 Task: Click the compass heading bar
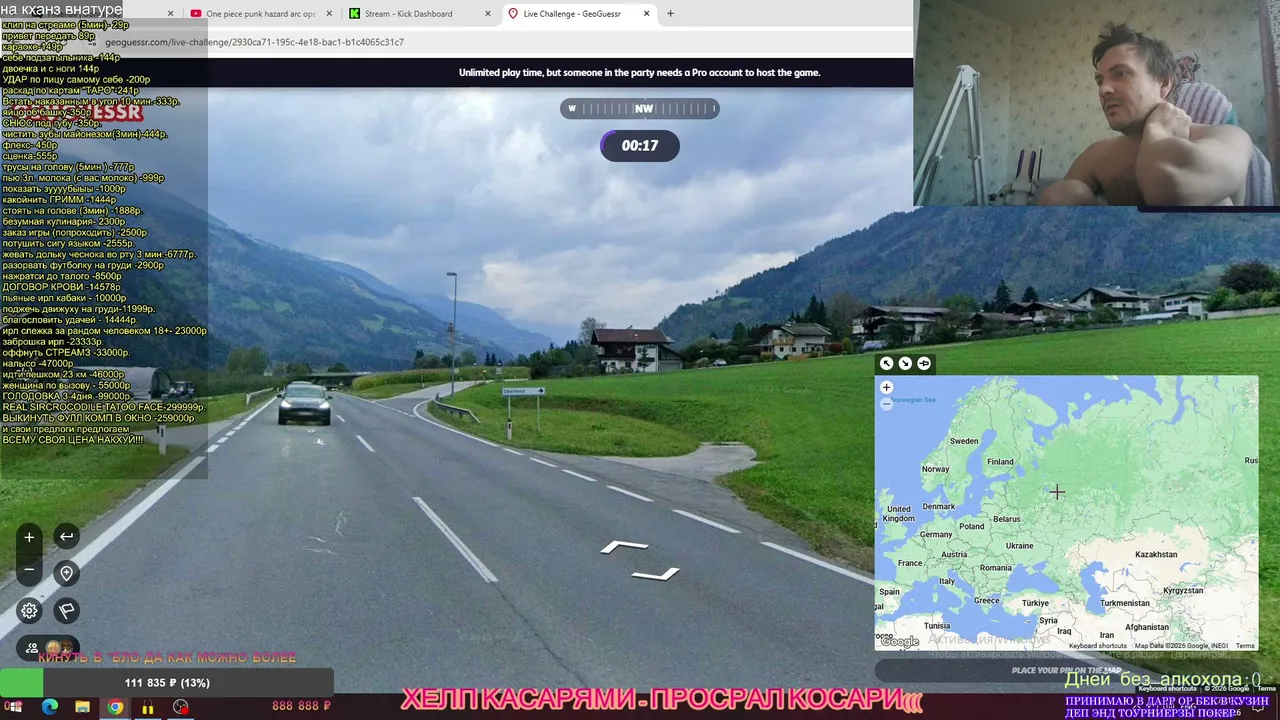pyautogui.click(x=639, y=108)
